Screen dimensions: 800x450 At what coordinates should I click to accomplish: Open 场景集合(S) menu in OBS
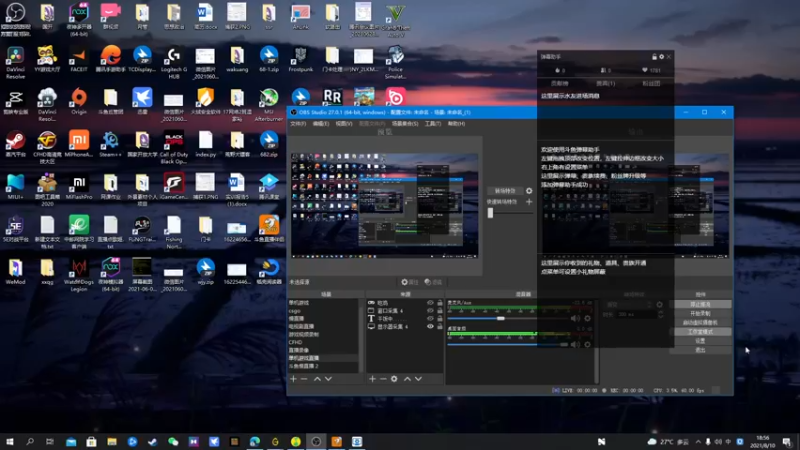pyautogui.click(x=405, y=123)
